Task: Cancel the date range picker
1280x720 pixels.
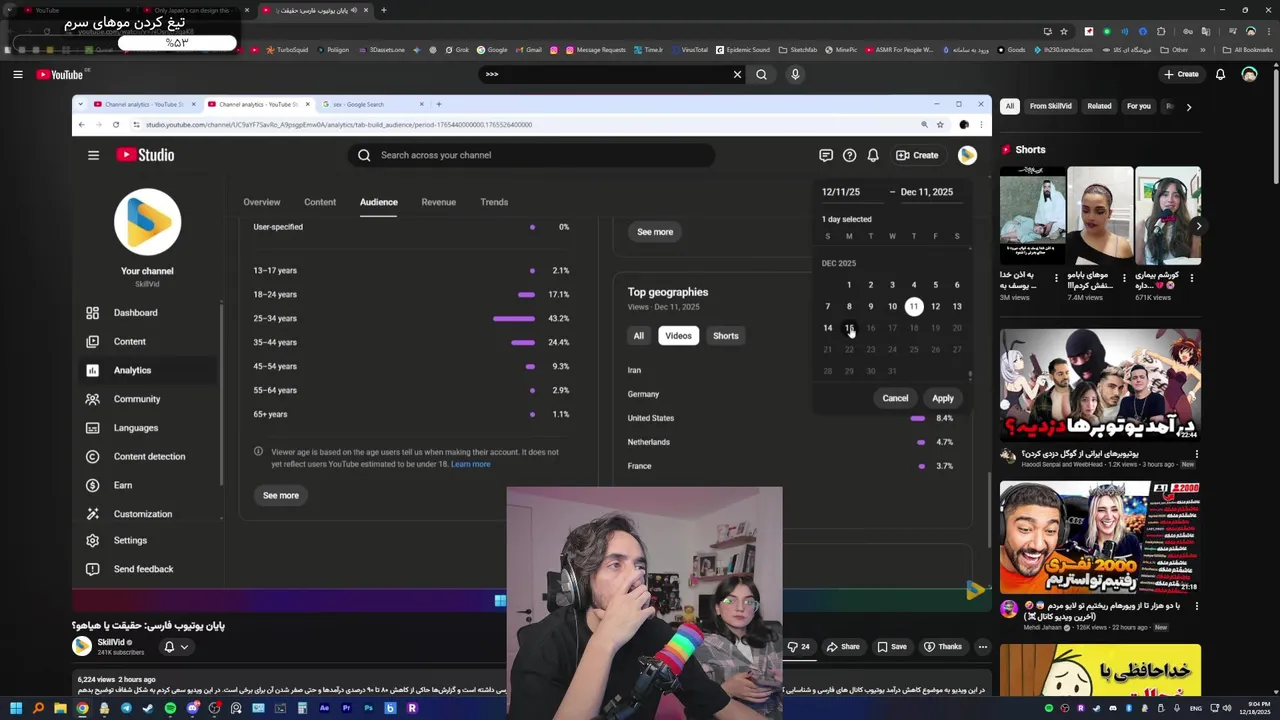Action: tap(895, 398)
